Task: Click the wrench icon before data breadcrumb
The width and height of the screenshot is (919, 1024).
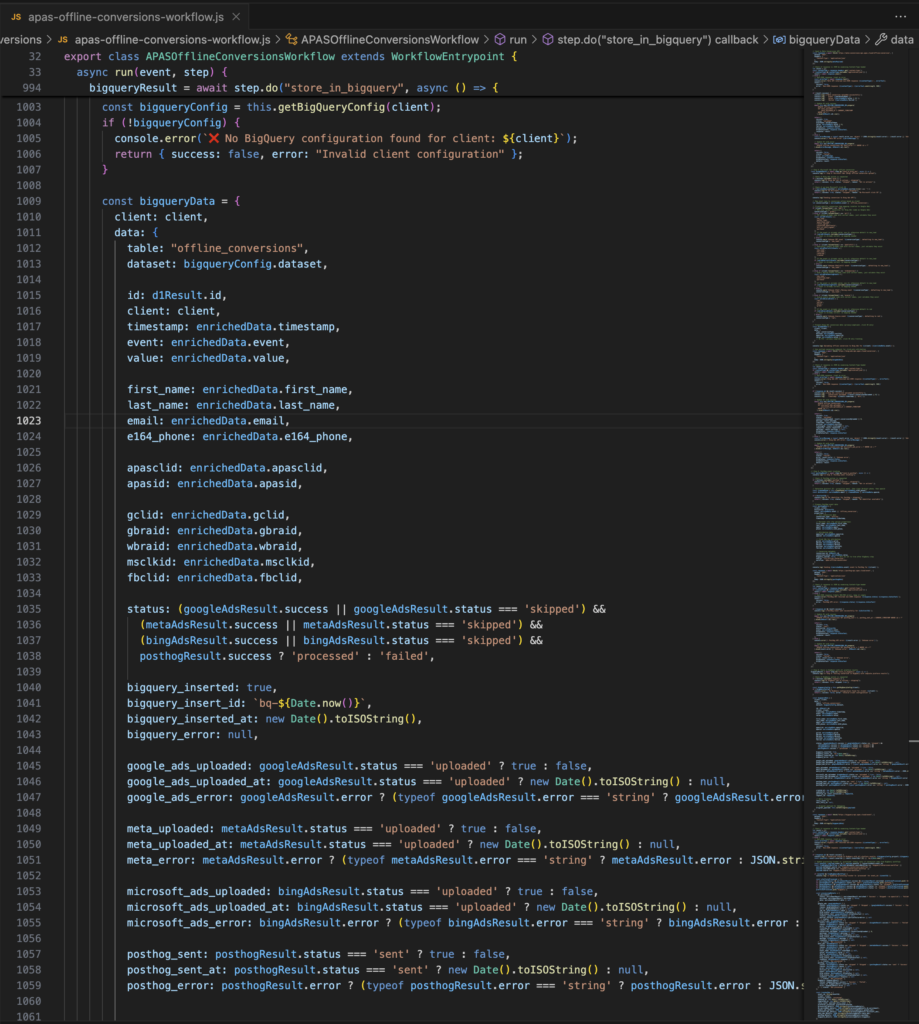Action: (x=880, y=39)
